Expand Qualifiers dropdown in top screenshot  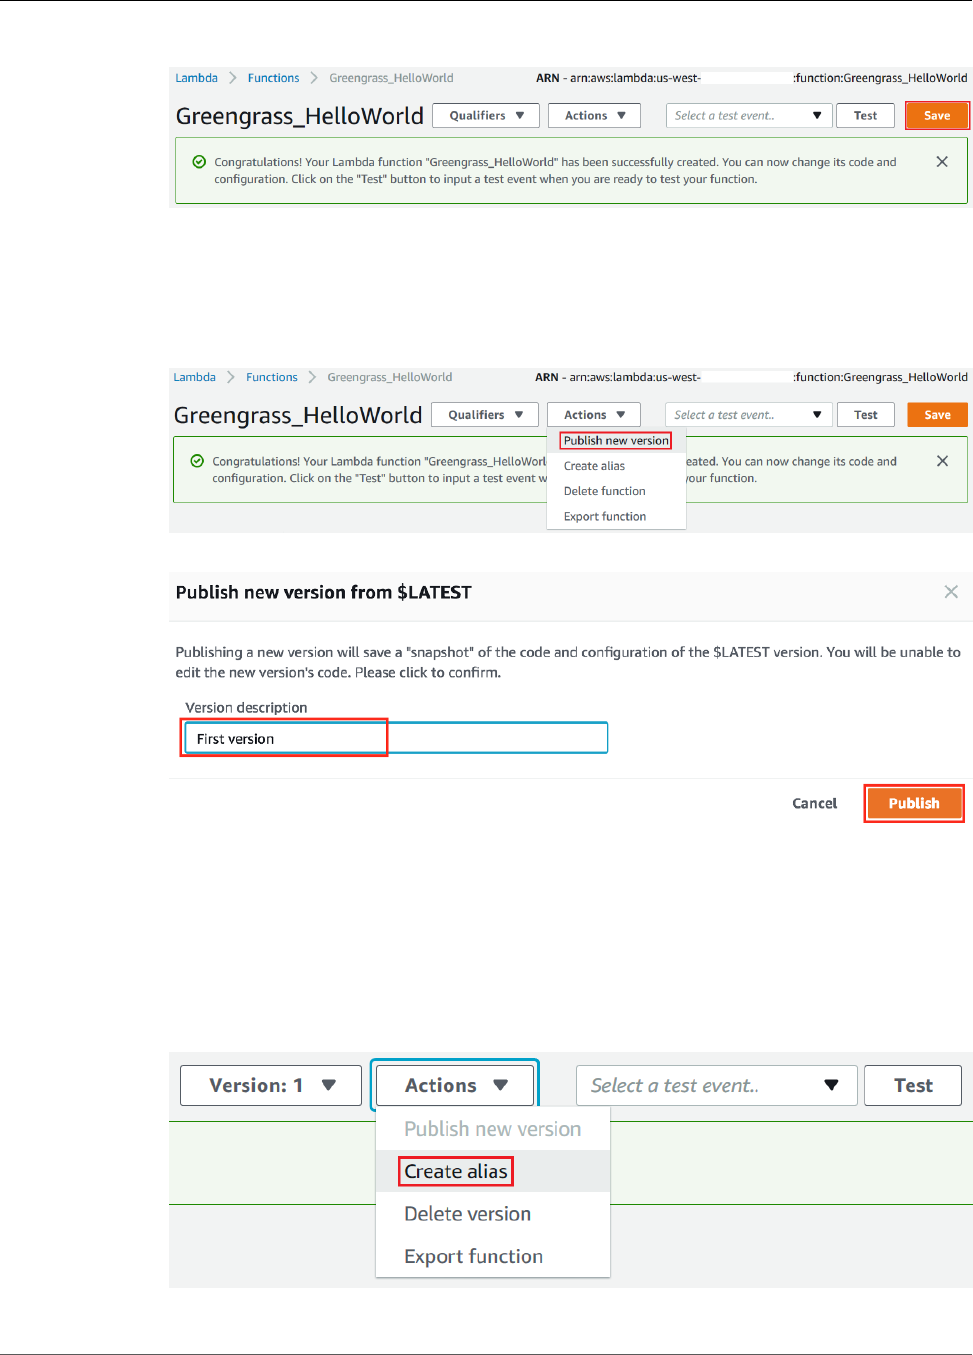(x=486, y=116)
